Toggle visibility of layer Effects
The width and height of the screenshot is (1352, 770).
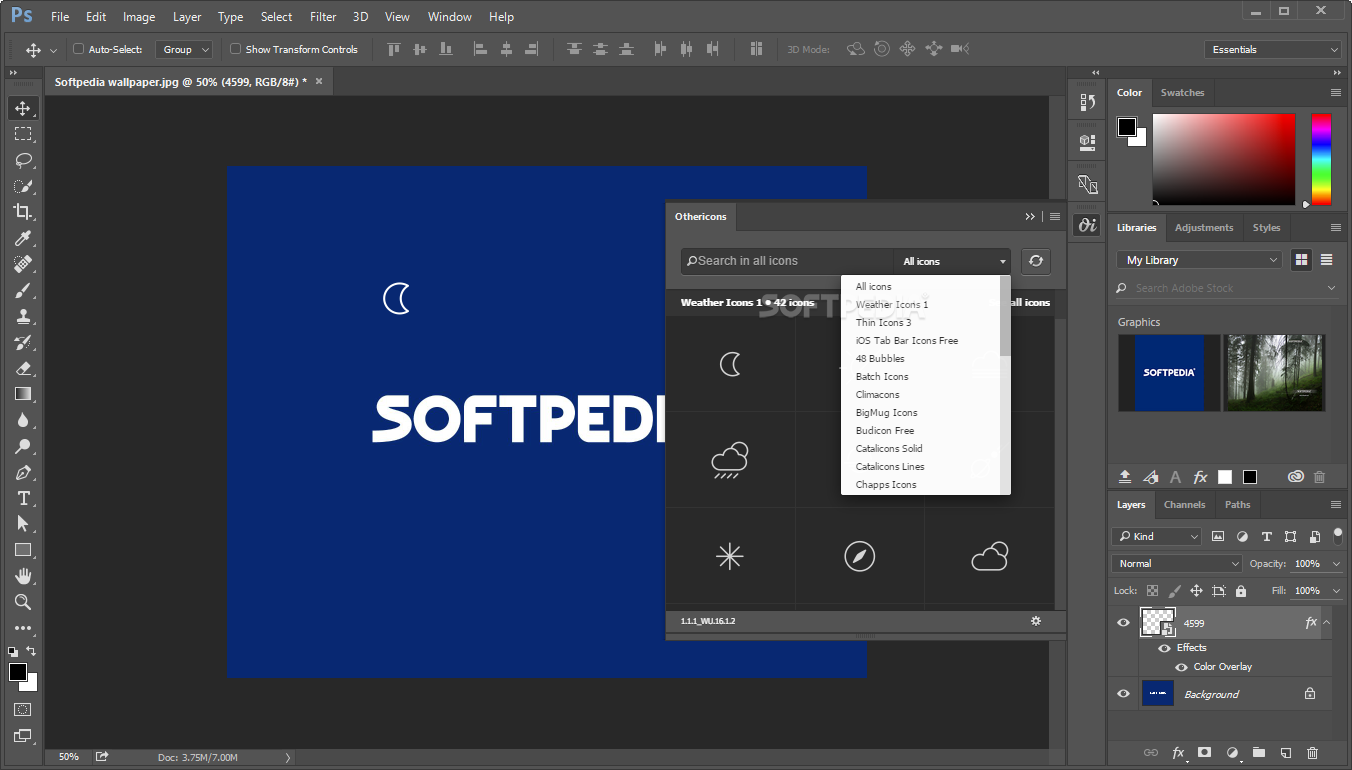coord(1164,648)
